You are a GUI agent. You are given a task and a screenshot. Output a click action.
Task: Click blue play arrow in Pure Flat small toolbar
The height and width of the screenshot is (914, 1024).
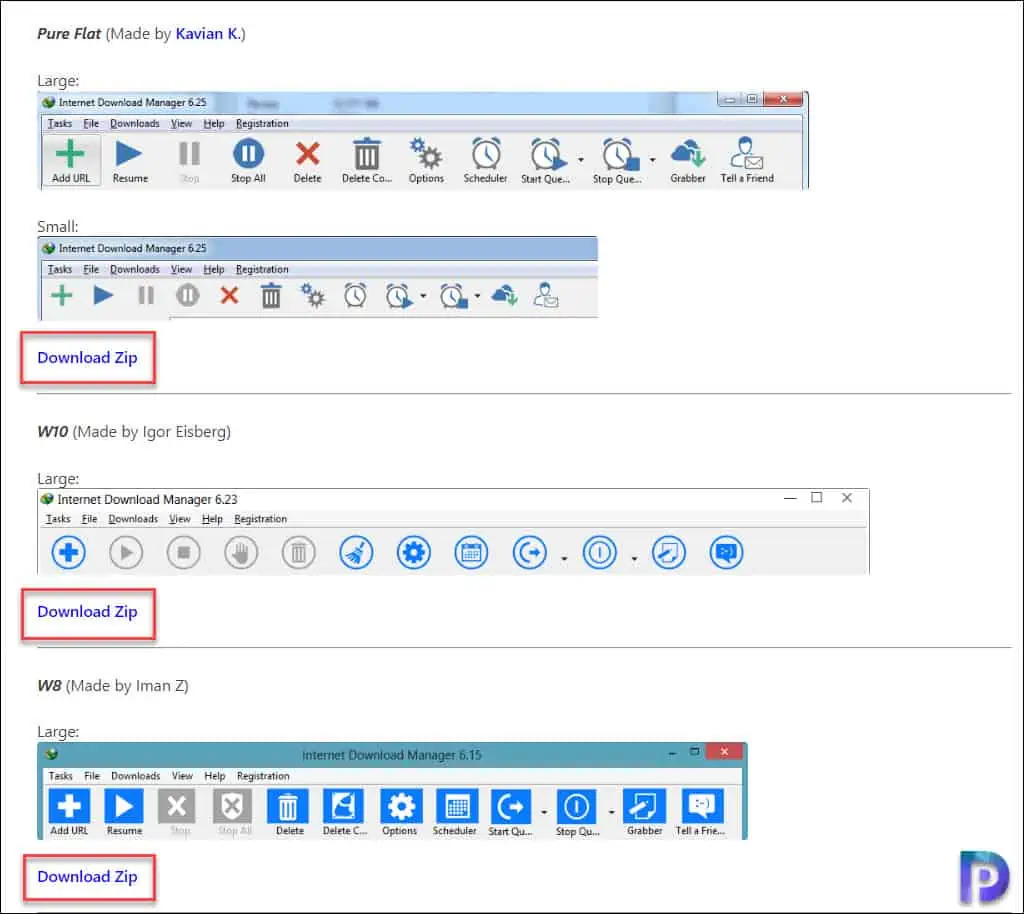click(103, 296)
